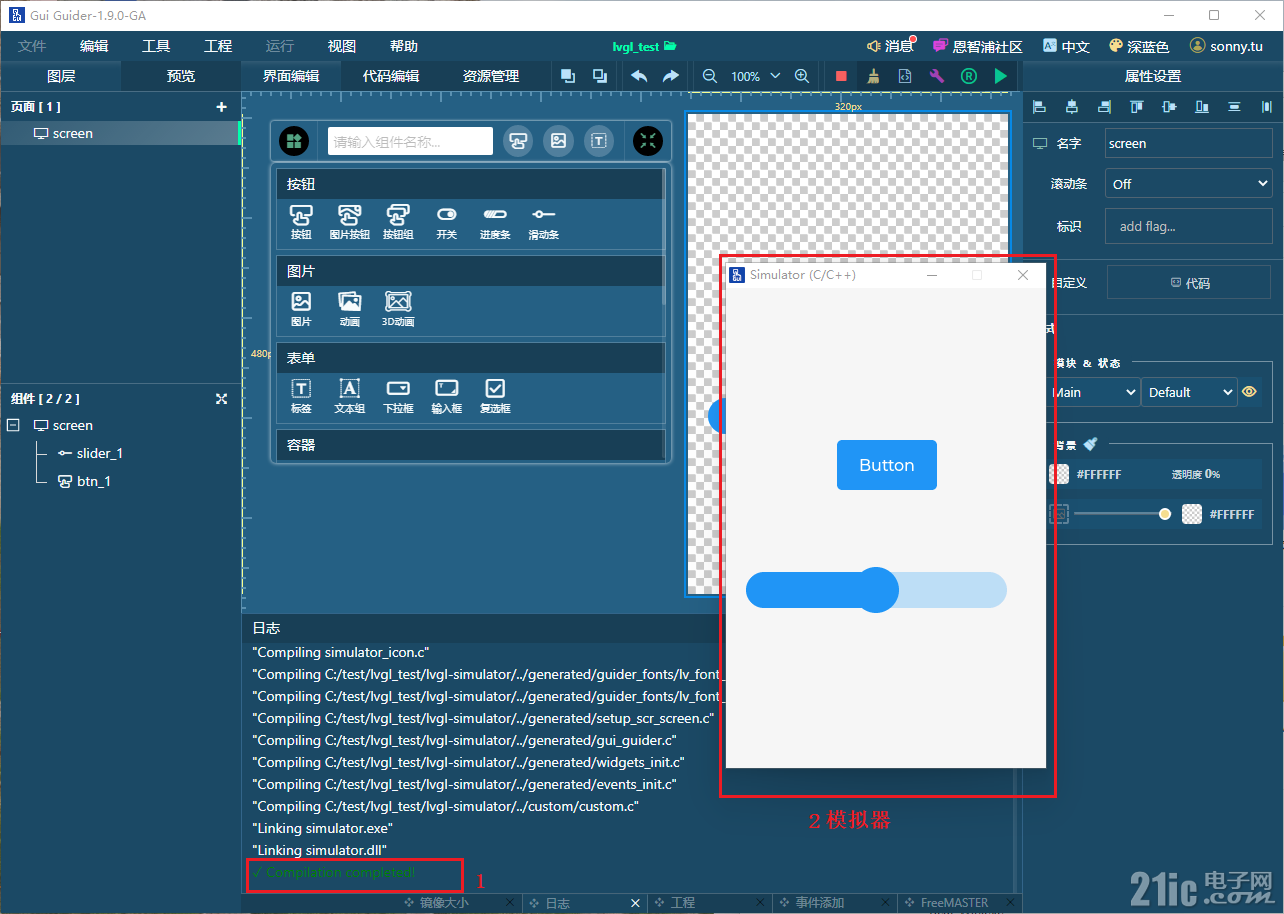Click the round image filter icon
The height and width of the screenshot is (914, 1284).
[558, 142]
